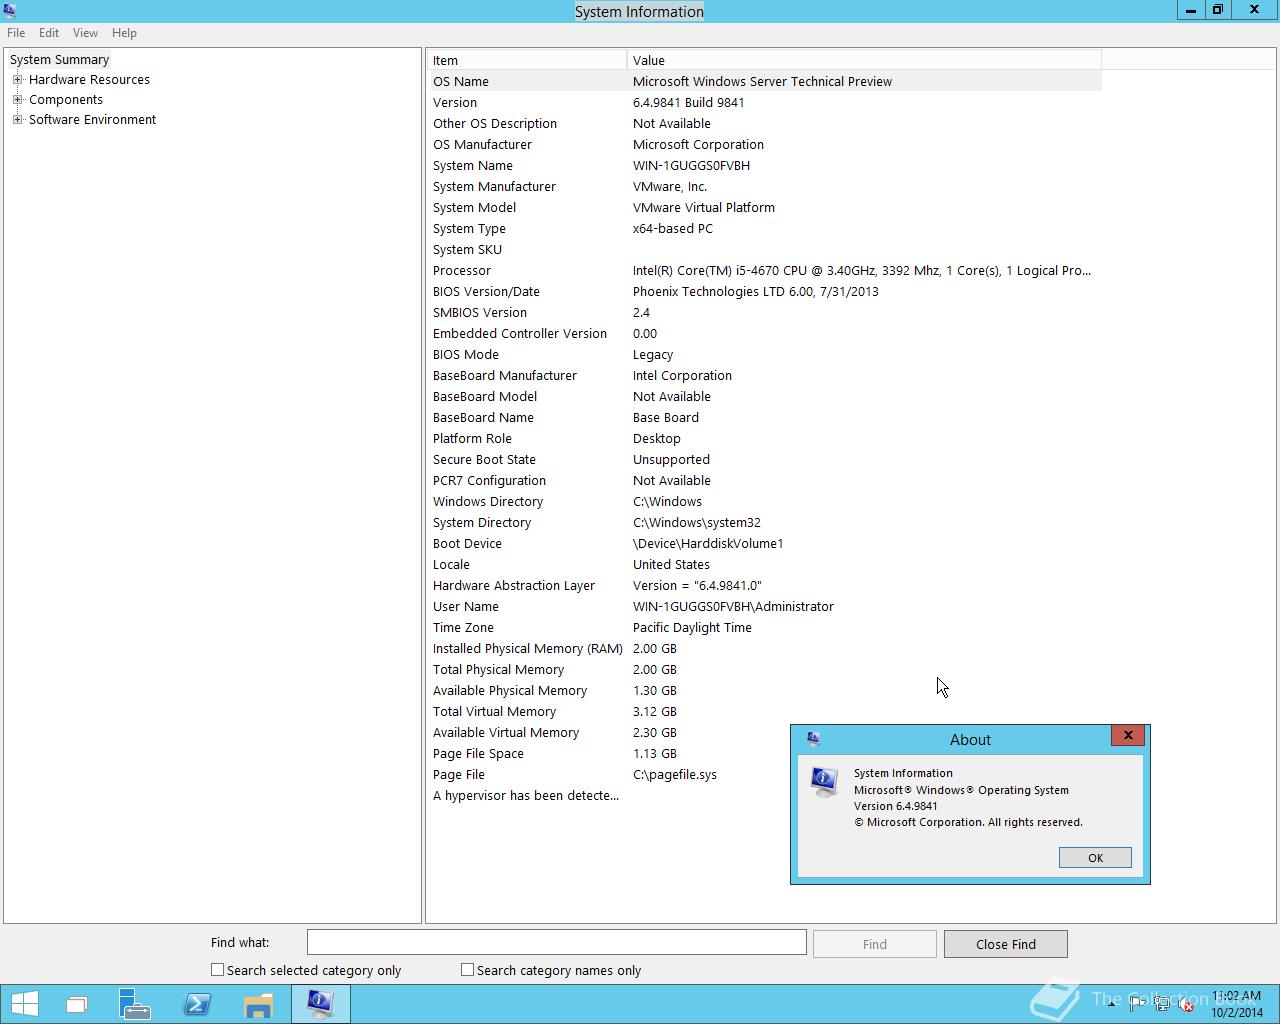Click the System Information title bar icon
Screen dimensions: 1280x1024
click(10, 11)
